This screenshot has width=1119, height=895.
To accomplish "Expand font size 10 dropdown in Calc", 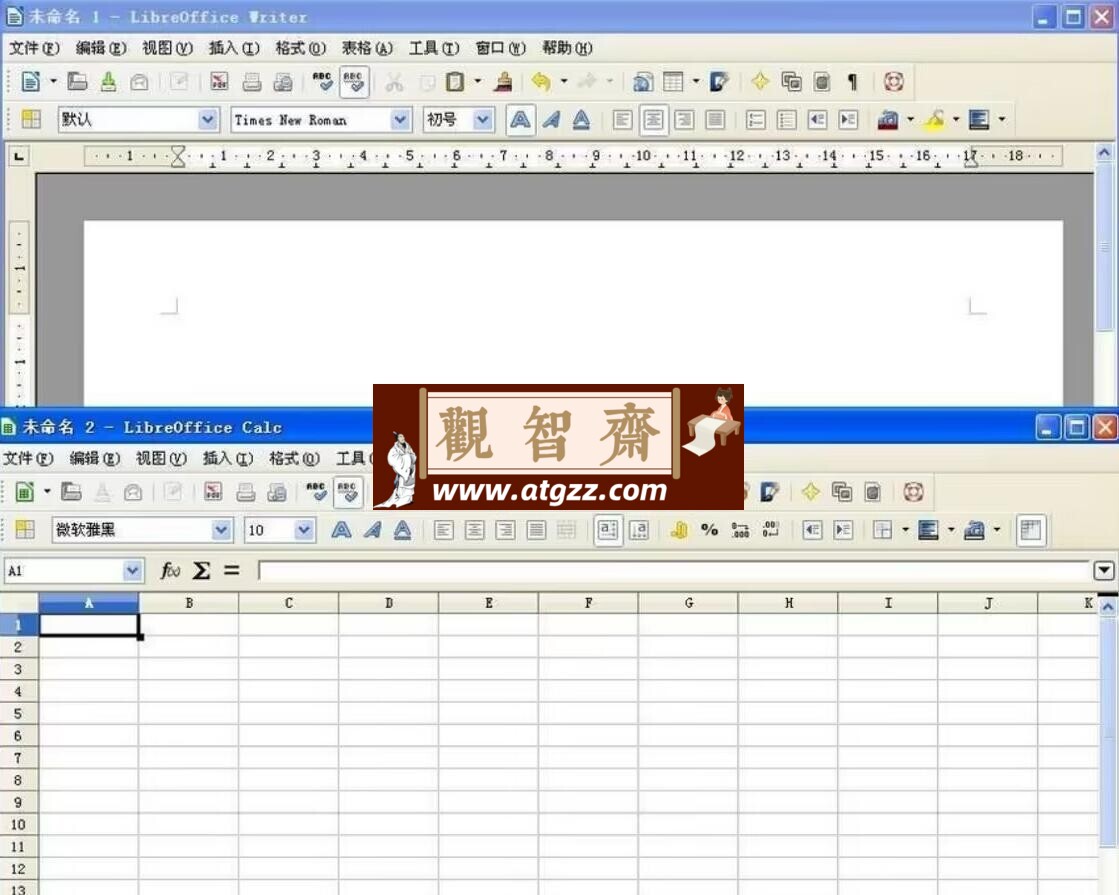I will (304, 530).
